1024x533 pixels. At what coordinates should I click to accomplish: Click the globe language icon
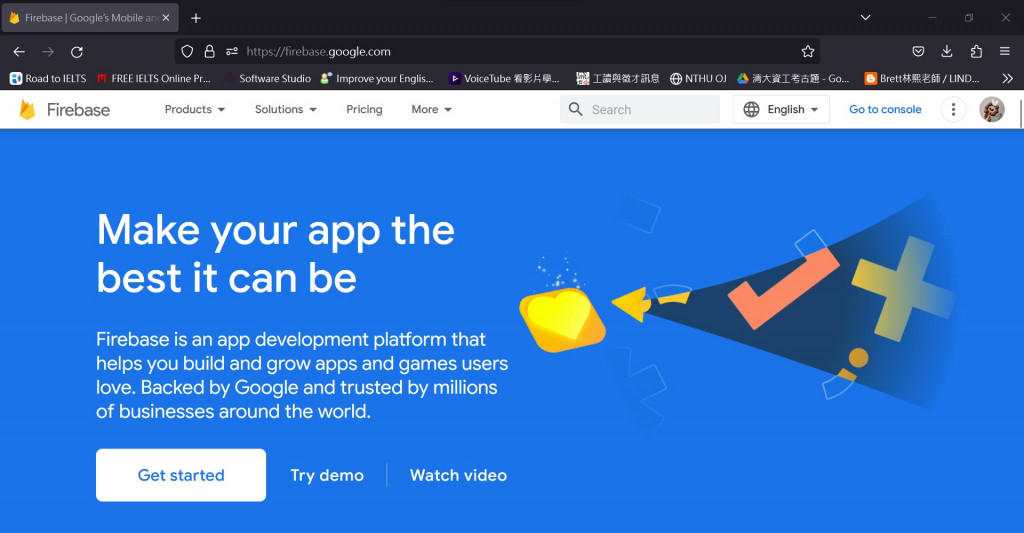click(x=752, y=109)
